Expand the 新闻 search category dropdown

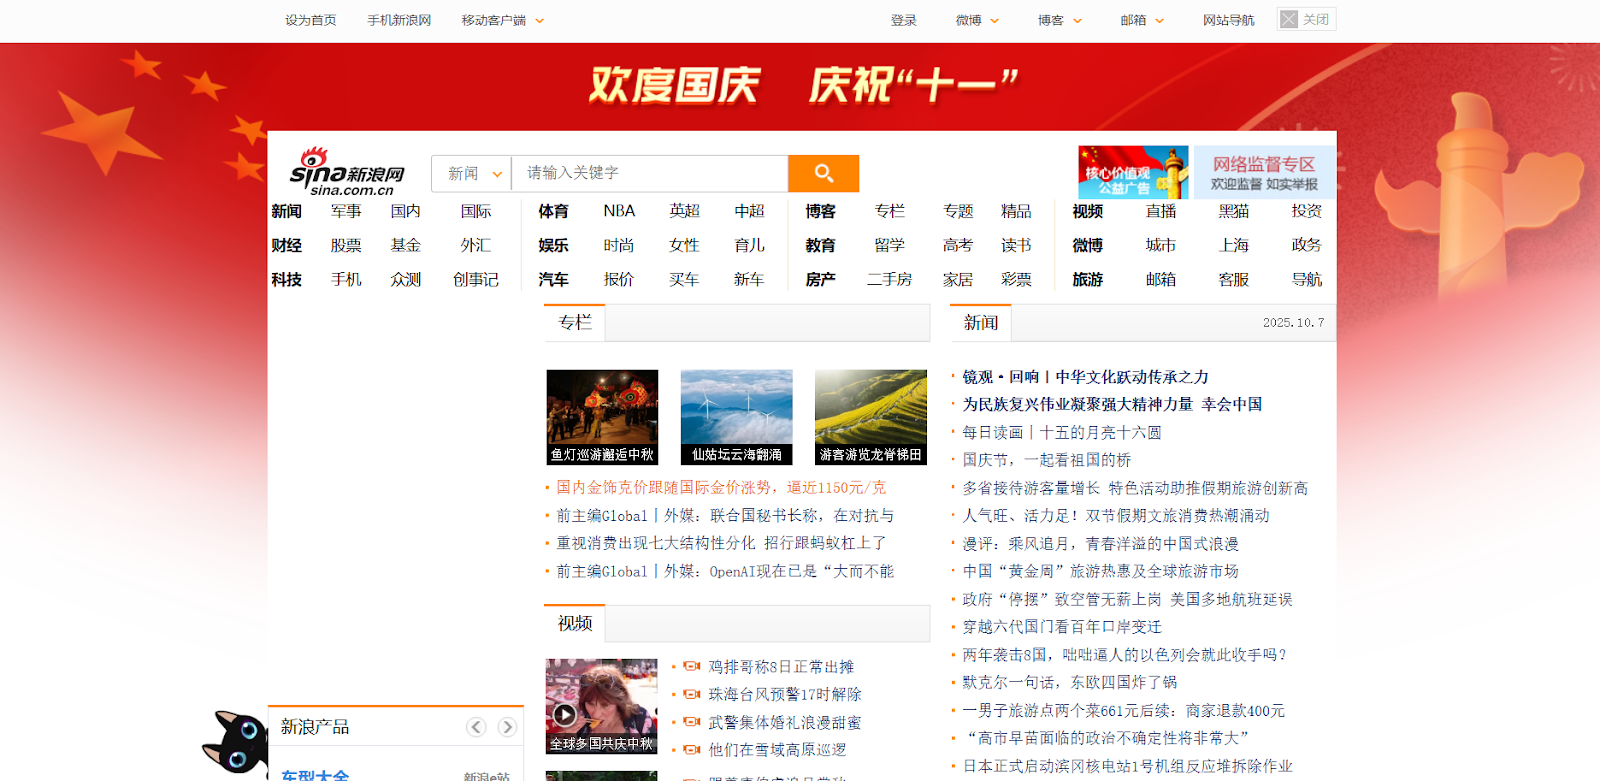[472, 173]
